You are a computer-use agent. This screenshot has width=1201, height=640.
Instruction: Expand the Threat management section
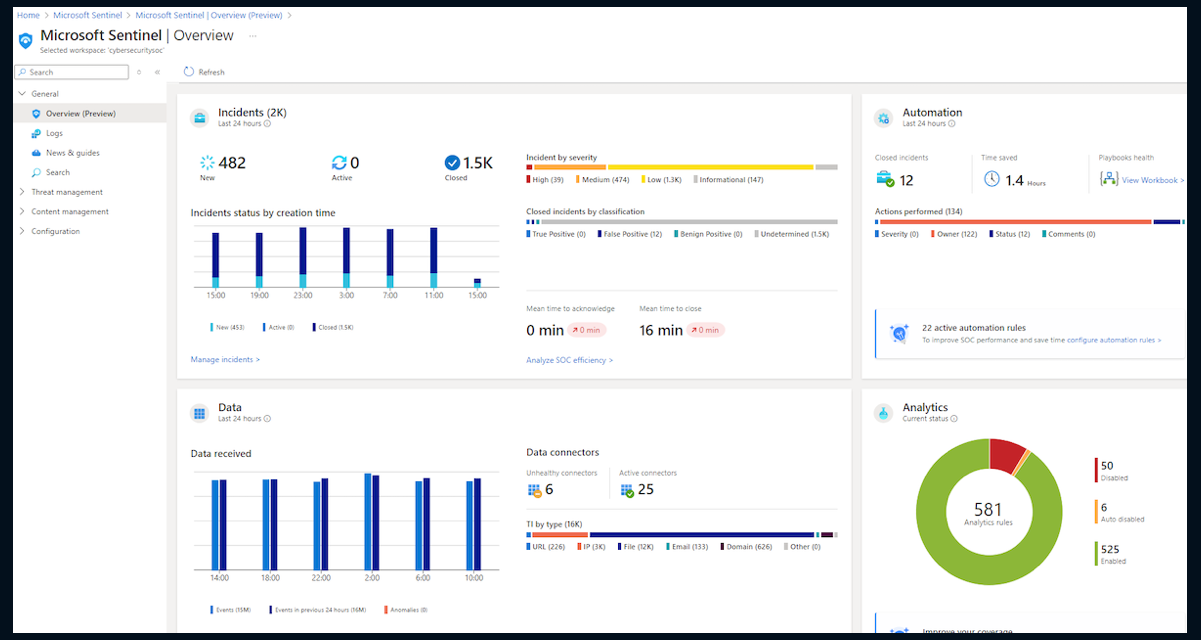[22, 192]
